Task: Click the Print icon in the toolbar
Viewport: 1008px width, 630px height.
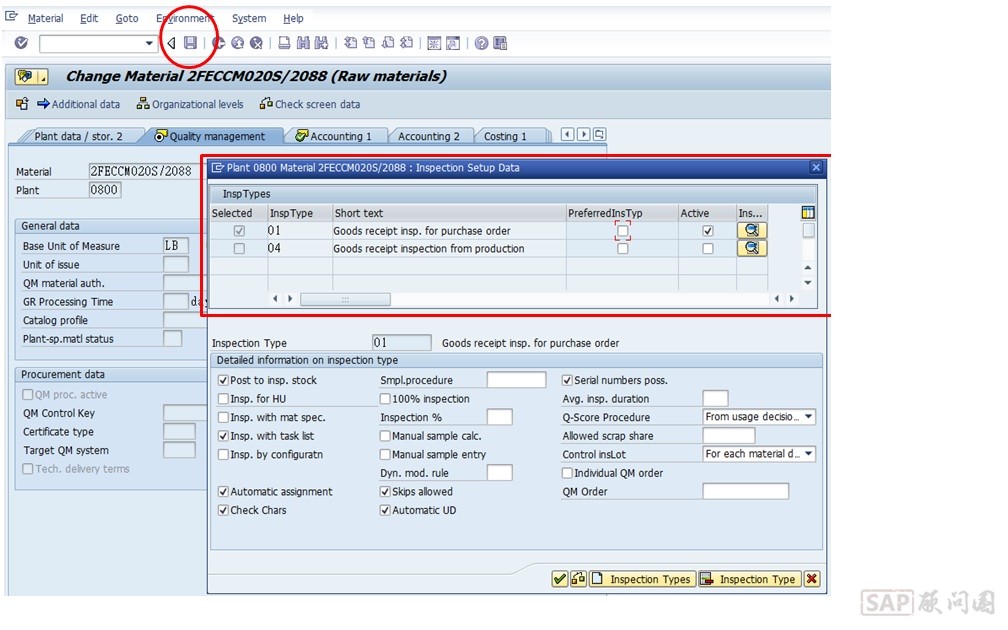Action: point(284,43)
